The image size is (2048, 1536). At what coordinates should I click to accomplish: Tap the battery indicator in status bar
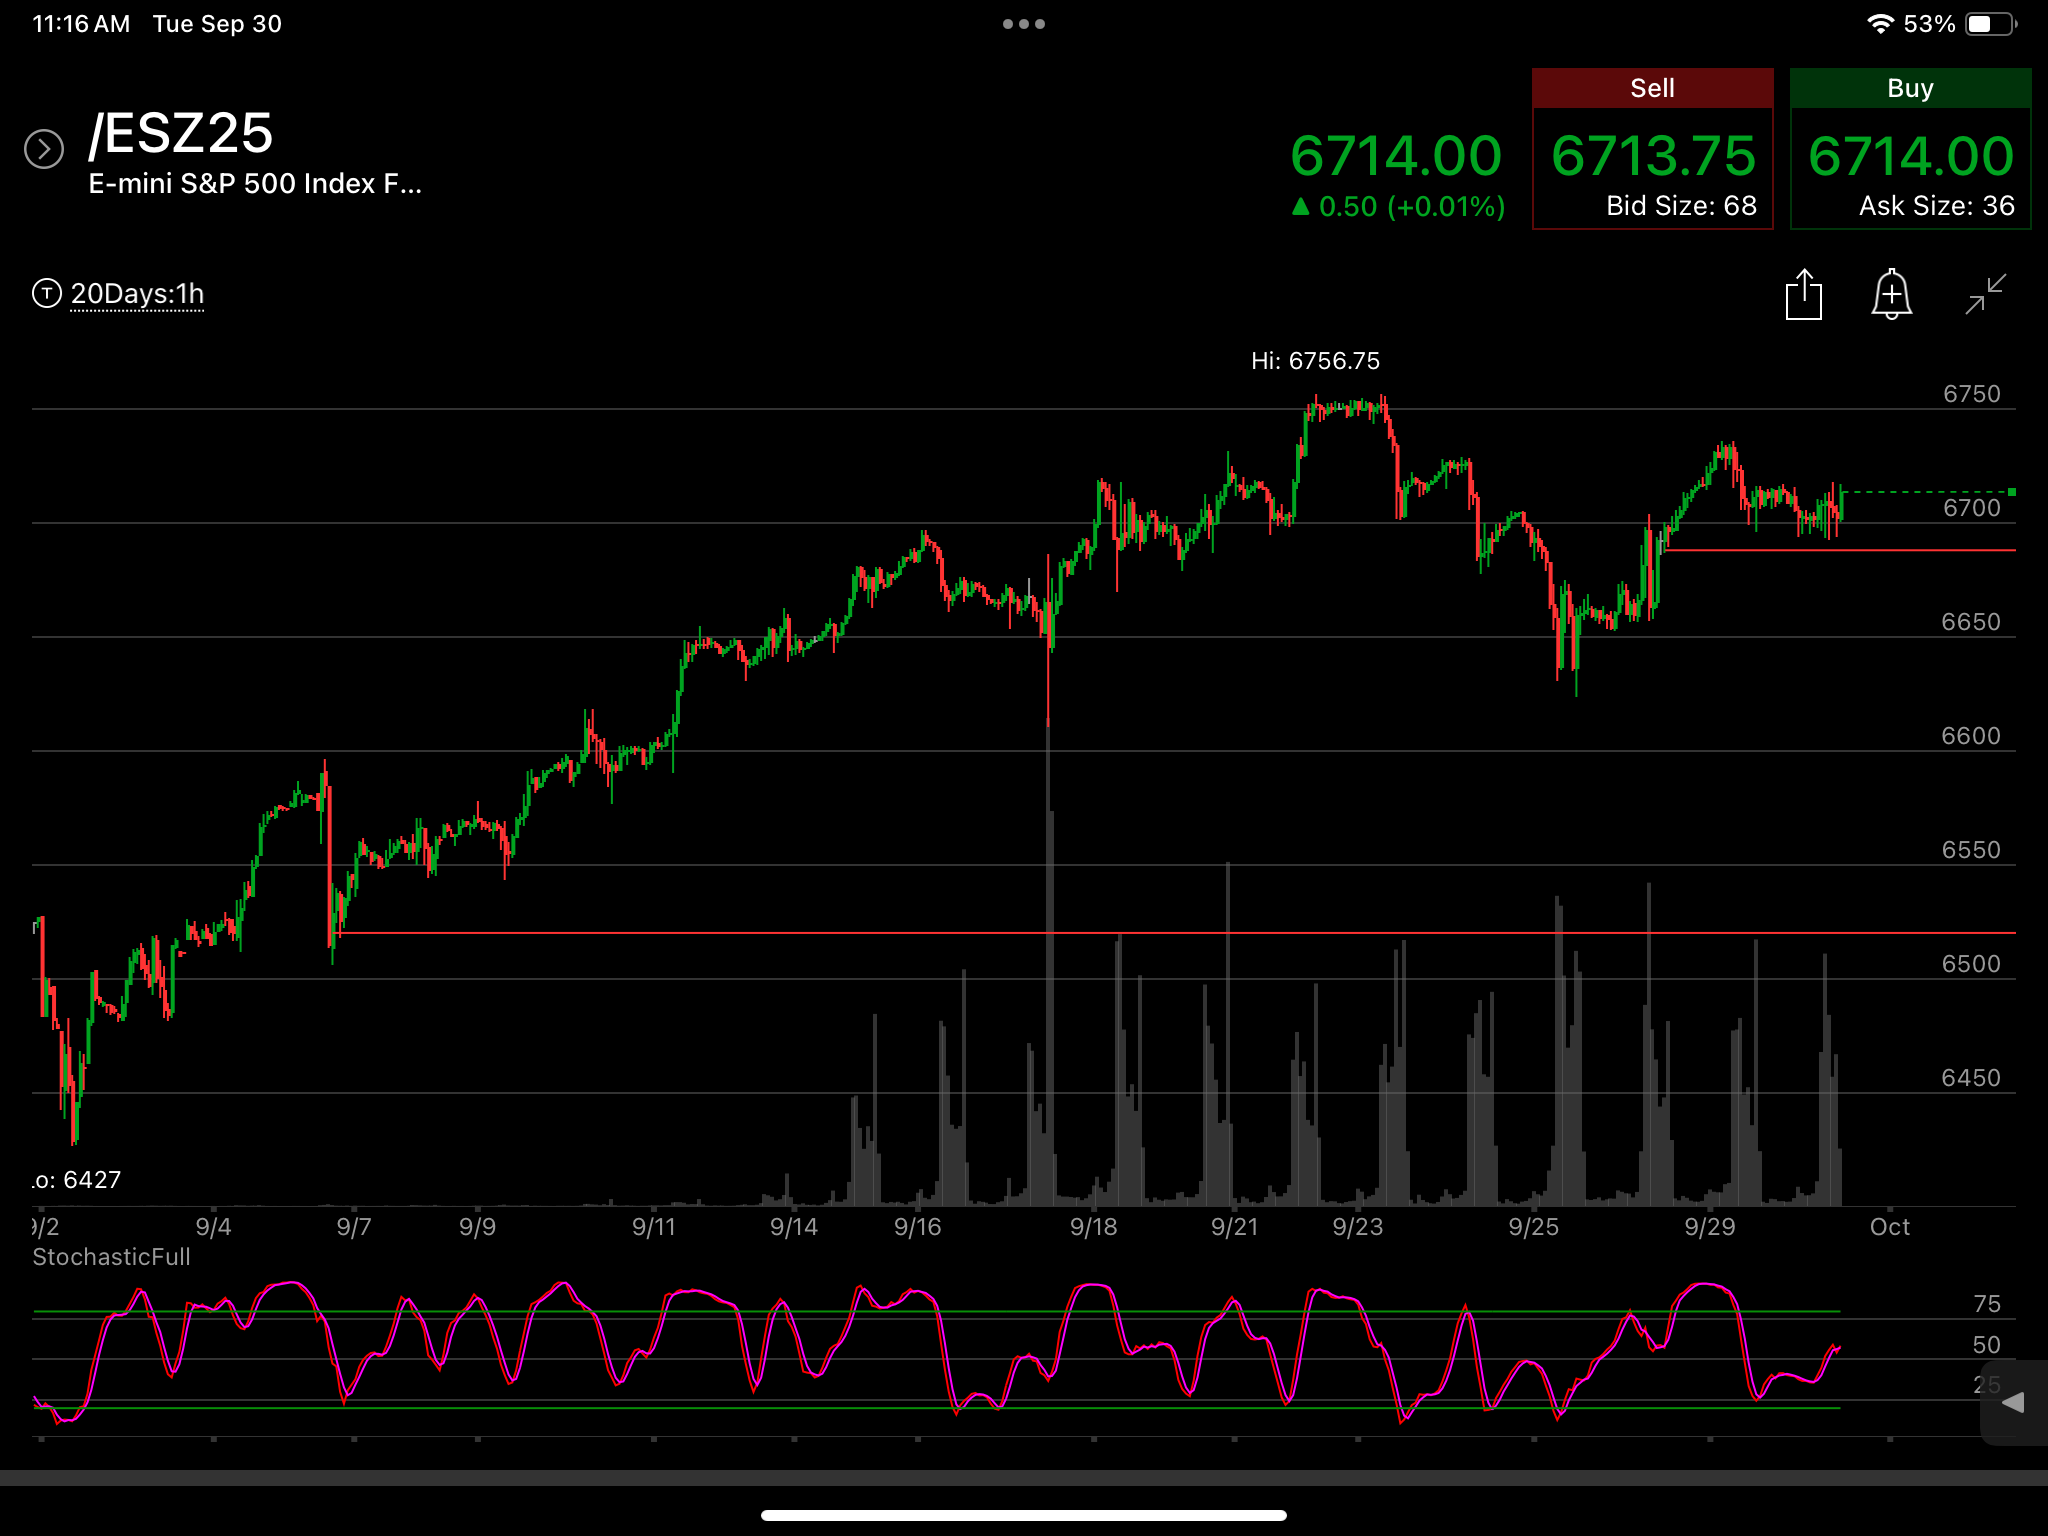click(1991, 24)
